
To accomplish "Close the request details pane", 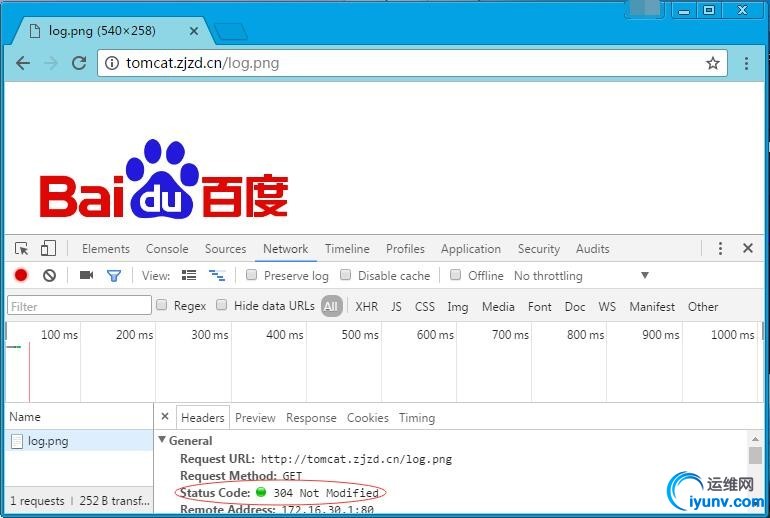I will point(165,416).
